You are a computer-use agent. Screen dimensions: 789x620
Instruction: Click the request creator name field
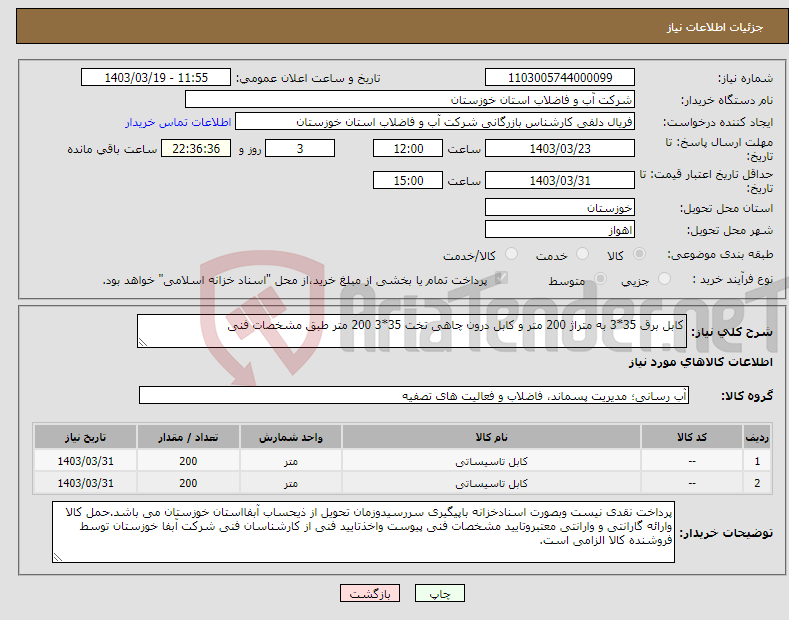435,122
